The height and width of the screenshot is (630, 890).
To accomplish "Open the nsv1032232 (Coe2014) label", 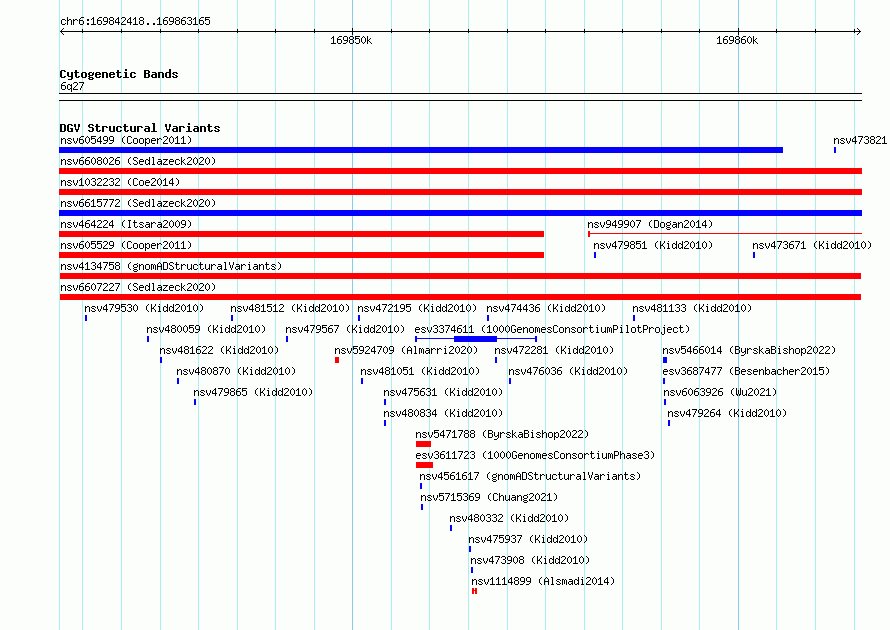I will pos(120,182).
